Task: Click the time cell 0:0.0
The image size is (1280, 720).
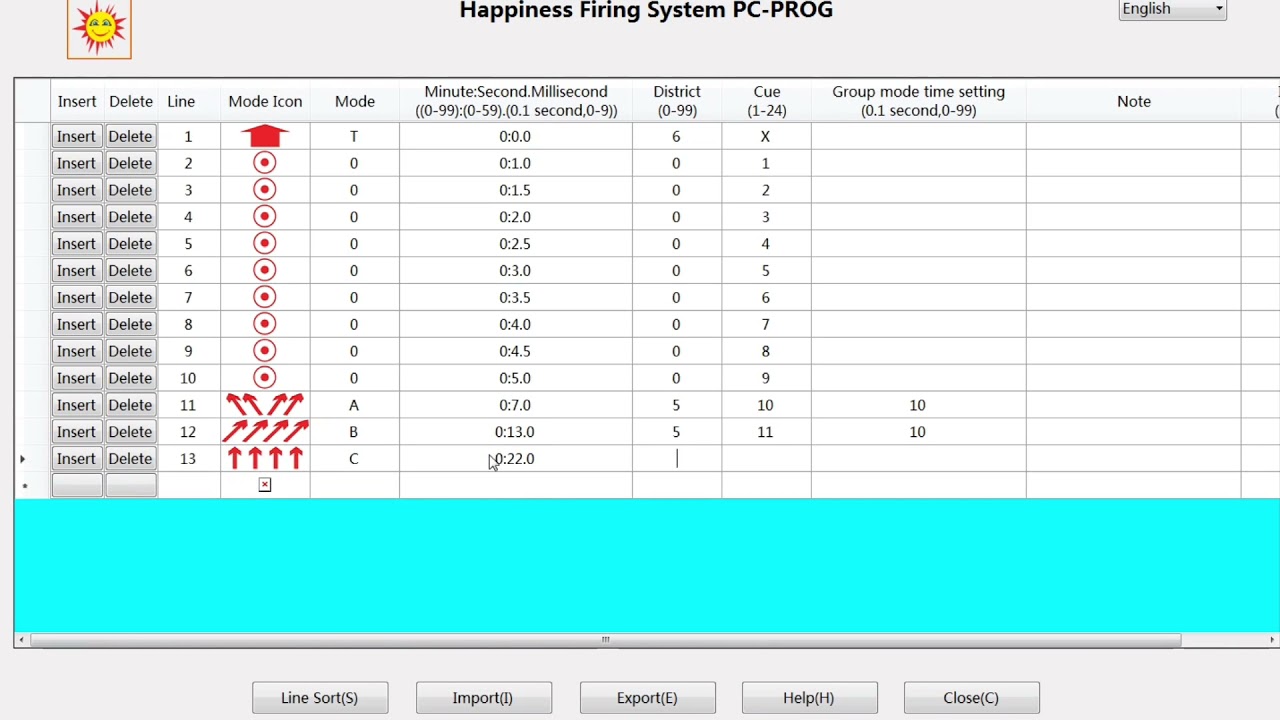Action: pyautogui.click(x=516, y=136)
